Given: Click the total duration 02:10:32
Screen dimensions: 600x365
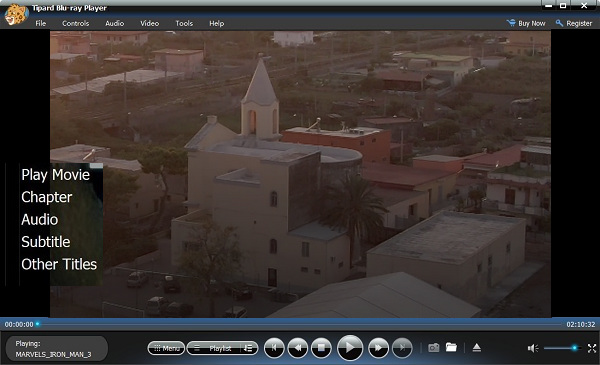Looking at the screenshot, I should (581, 324).
